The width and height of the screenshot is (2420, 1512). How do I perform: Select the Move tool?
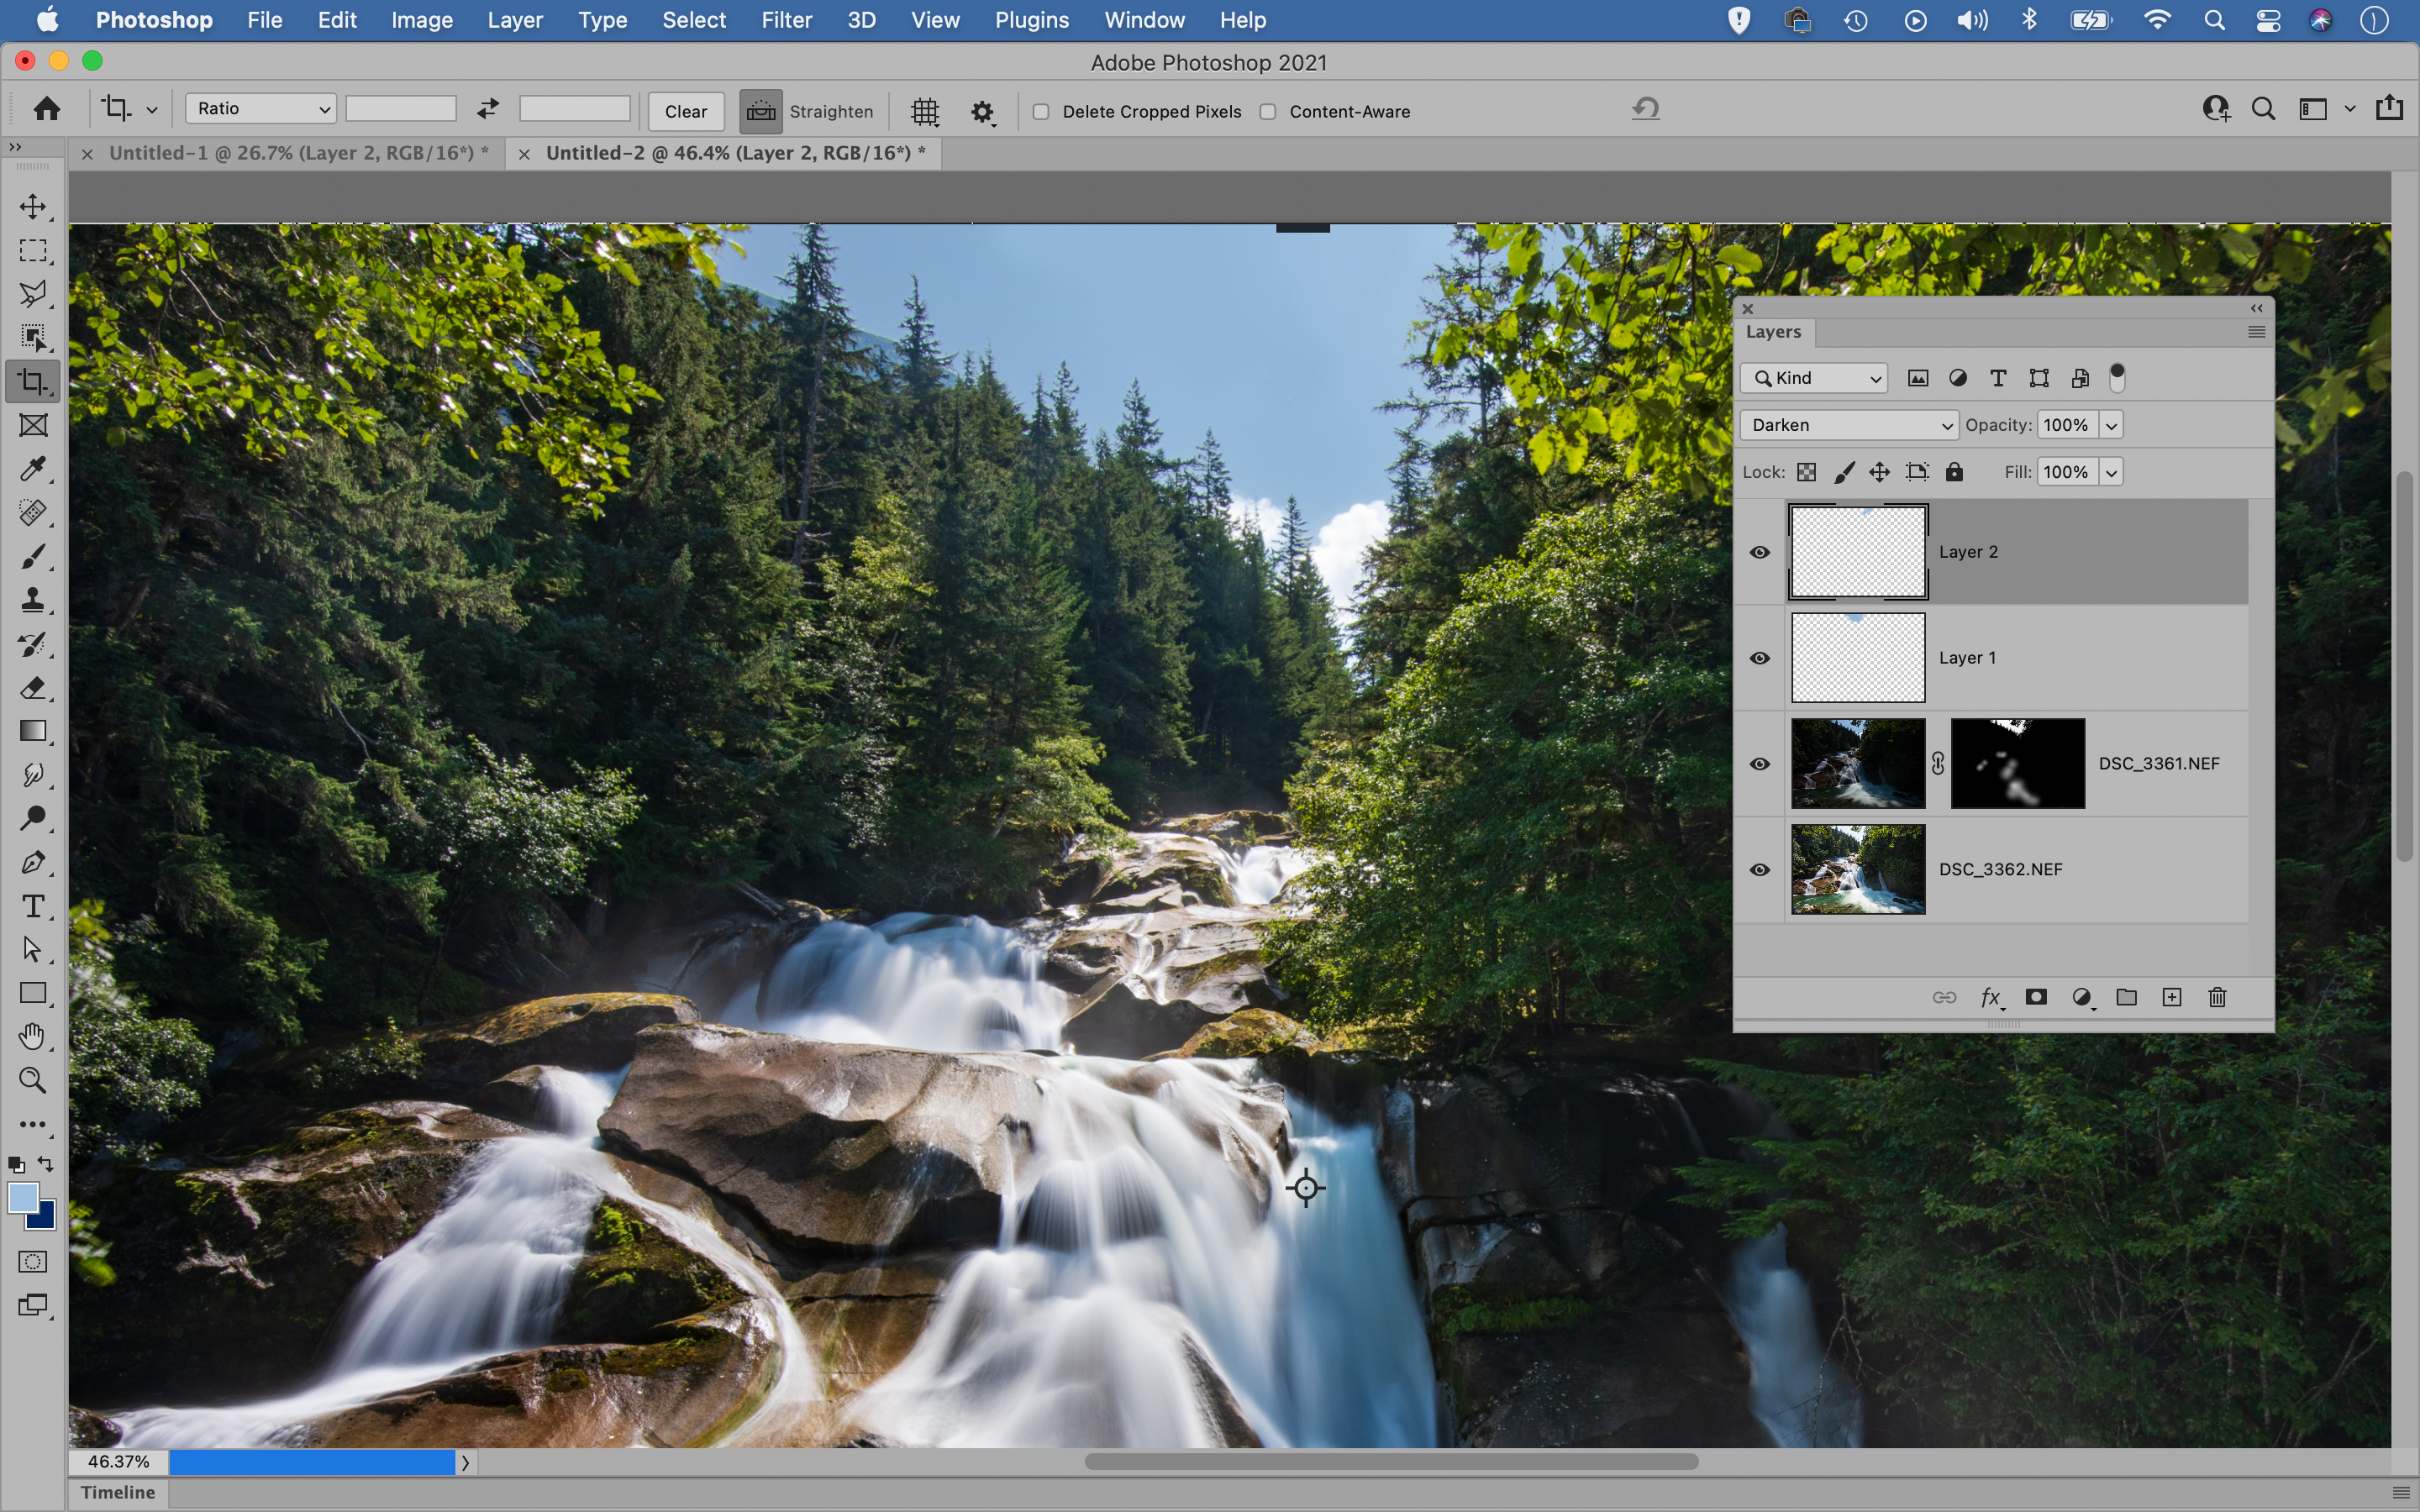(33, 206)
